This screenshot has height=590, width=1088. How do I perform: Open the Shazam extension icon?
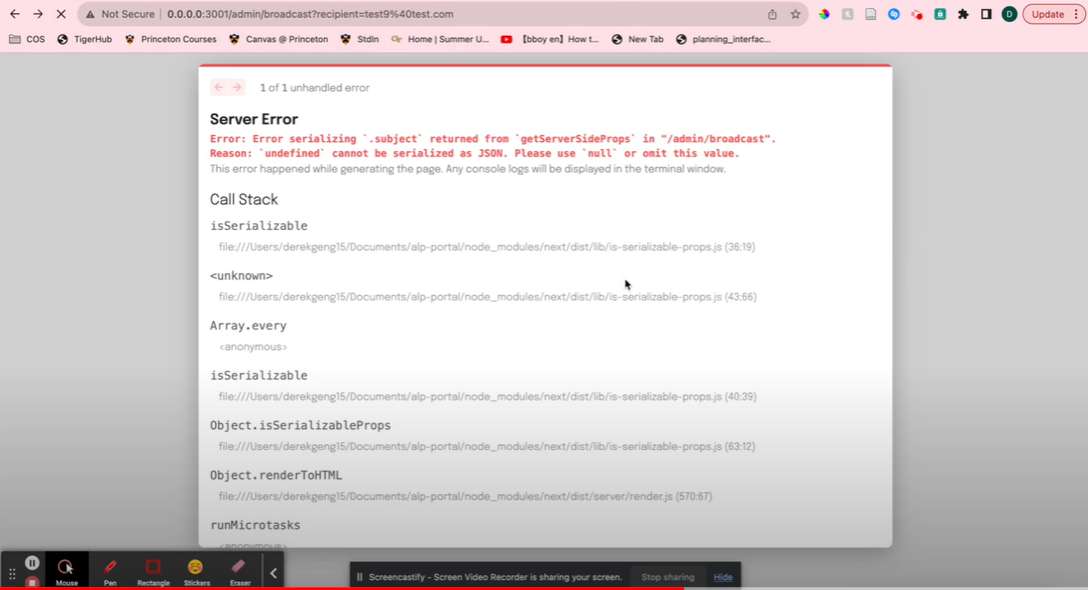[894, 14]
